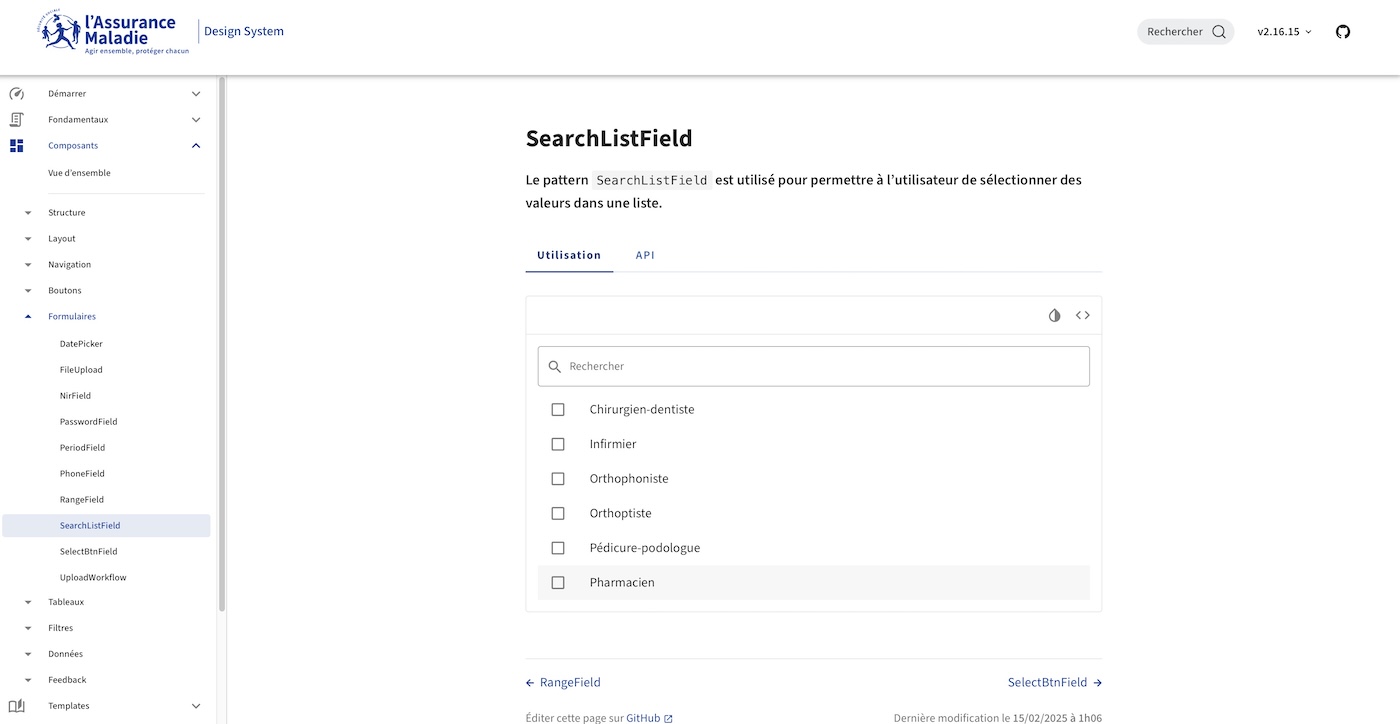
Task: Navigate to the SelectBtnField page
Action: pos(1047,682)
